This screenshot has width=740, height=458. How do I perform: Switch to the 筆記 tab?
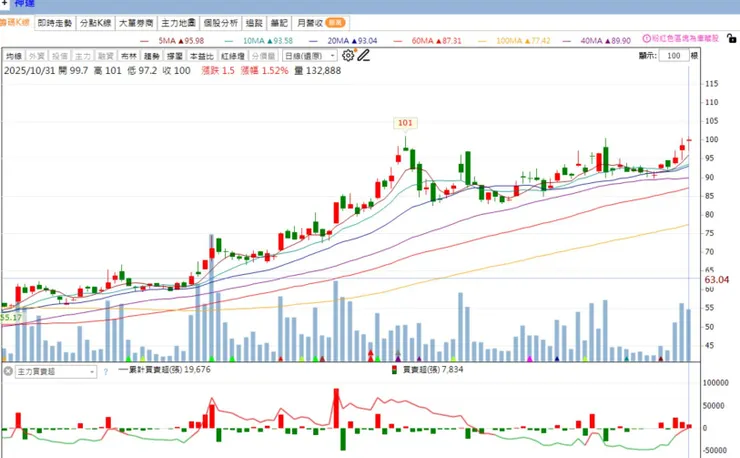(279, 23)
